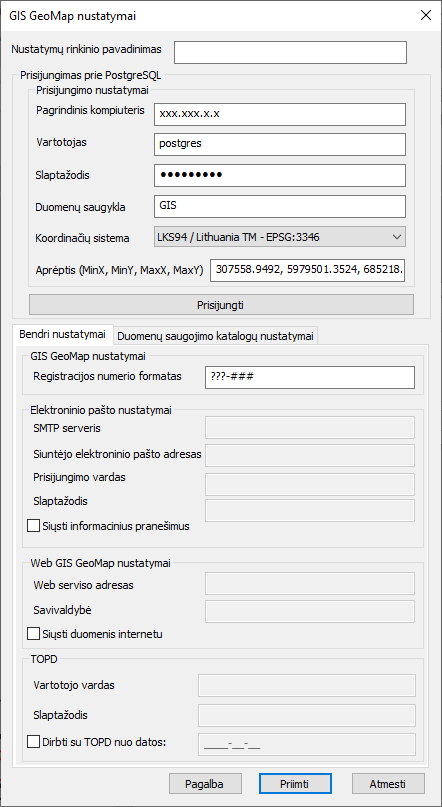Viewport: 442px width, 807px height.
Task: Edit the Registracijos numerio formatas field
Action: tap(309, 377)
